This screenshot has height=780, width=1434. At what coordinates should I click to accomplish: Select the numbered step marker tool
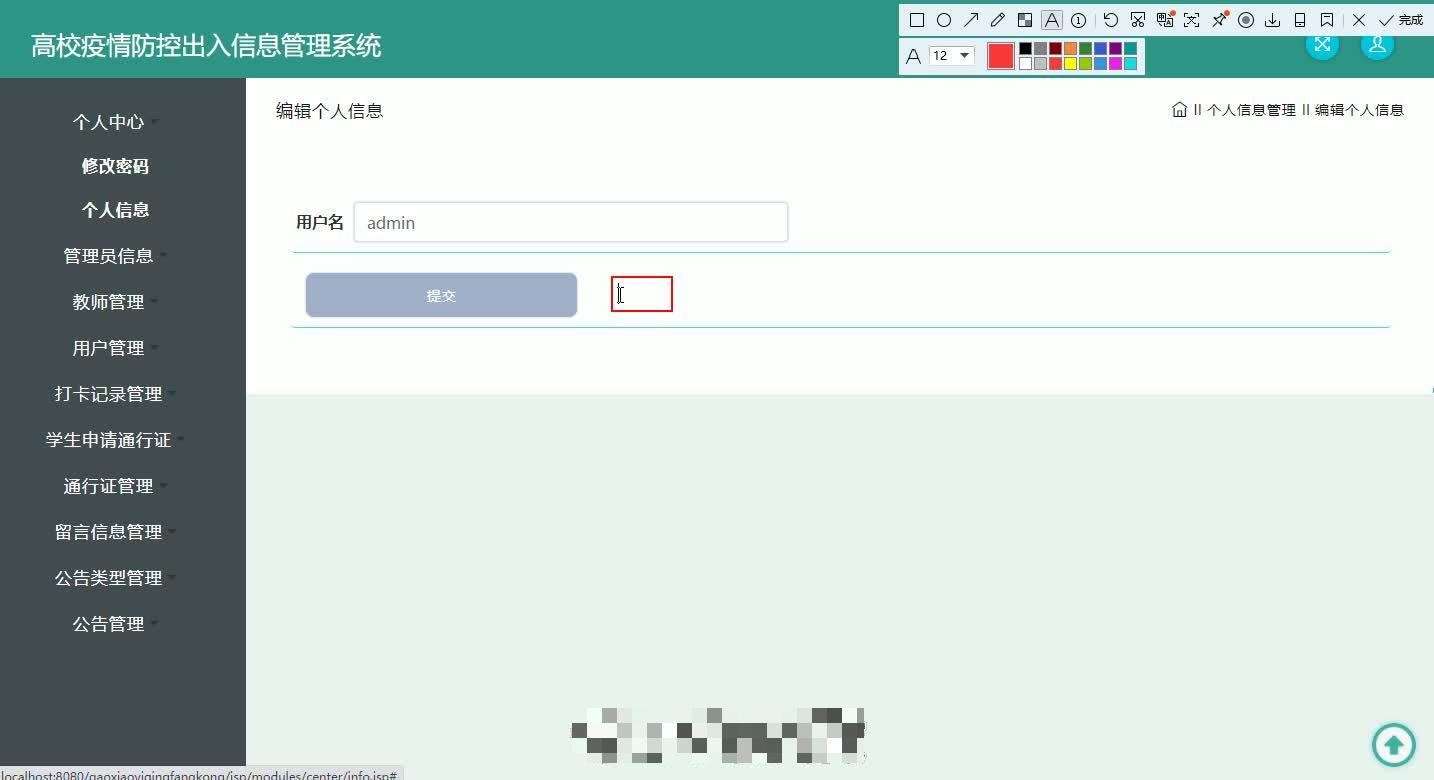(x=1079, y=20)
